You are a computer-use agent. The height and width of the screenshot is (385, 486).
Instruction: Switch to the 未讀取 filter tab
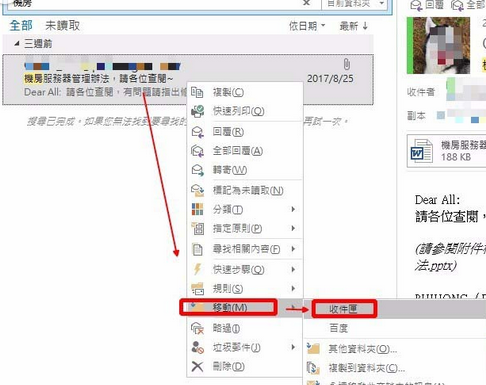pyautogui.click(x=62, y=26)
